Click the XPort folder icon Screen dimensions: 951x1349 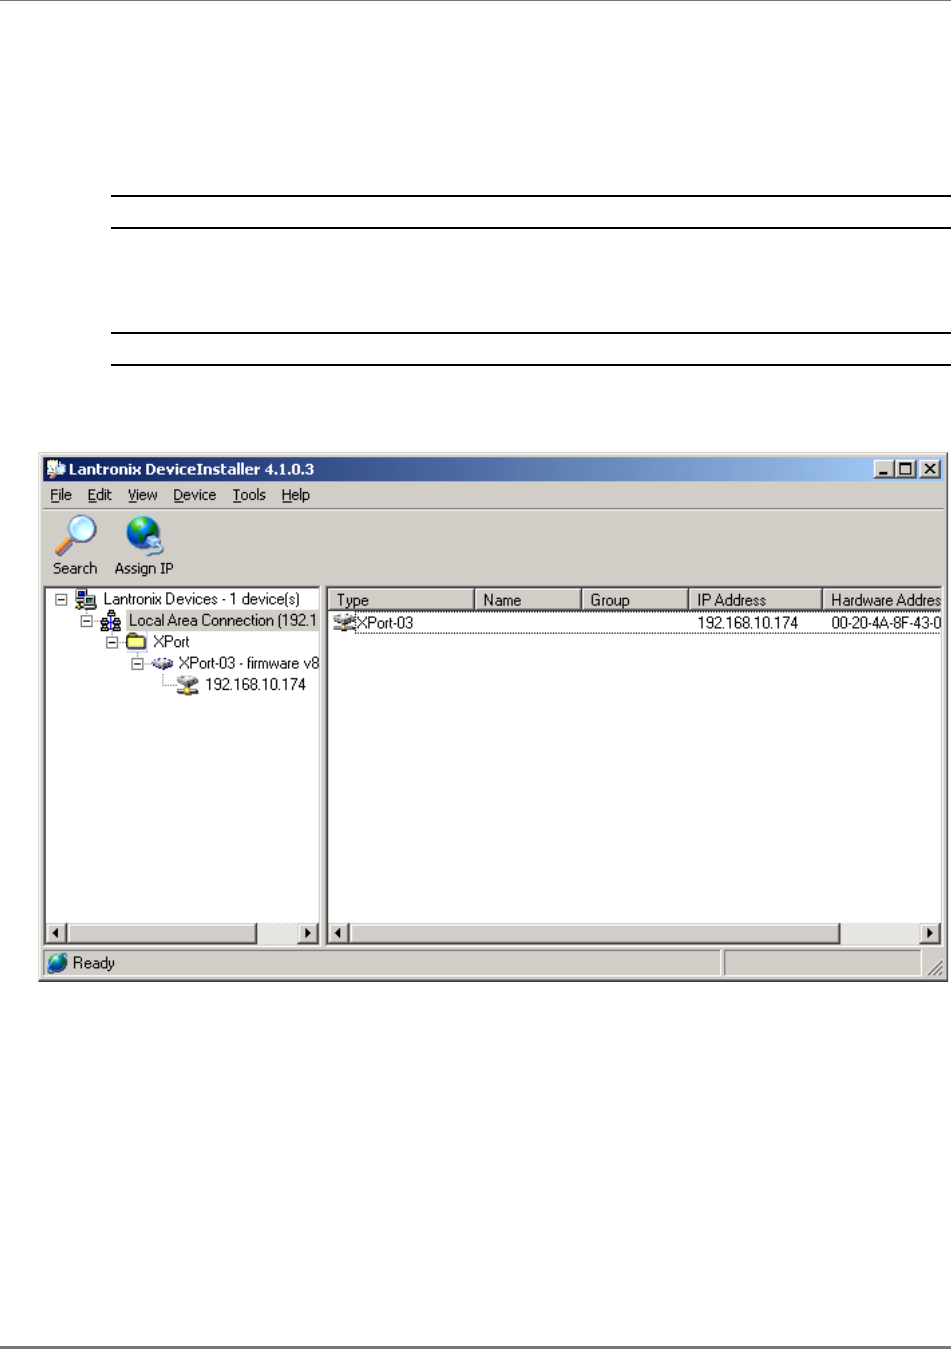(x=137, y=642)
